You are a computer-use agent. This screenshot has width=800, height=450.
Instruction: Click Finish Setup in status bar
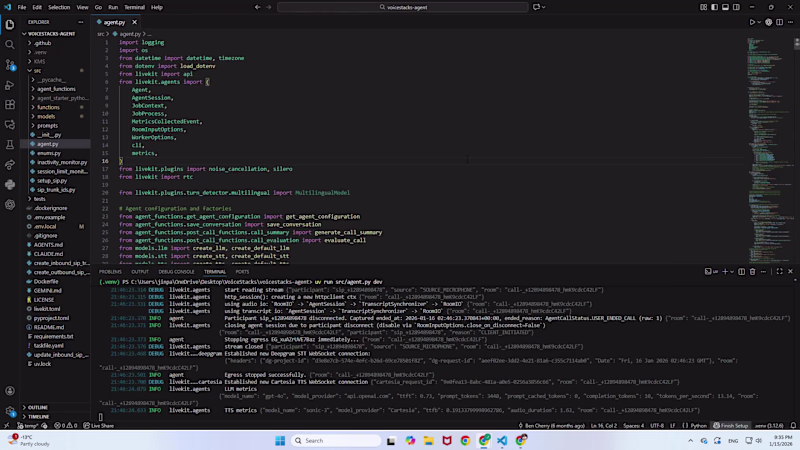tap(731, 426)
